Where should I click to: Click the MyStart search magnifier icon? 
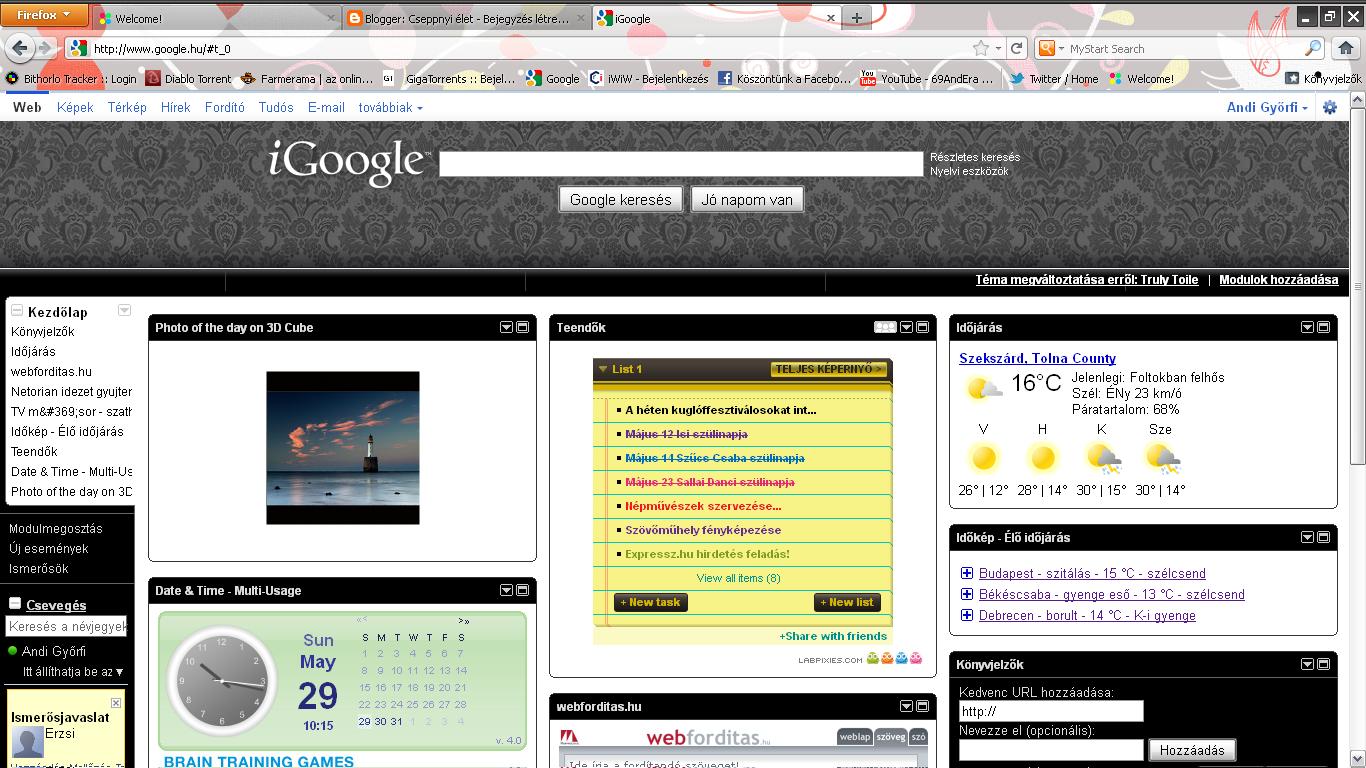pyautogui.click(x=1313, y=48)
